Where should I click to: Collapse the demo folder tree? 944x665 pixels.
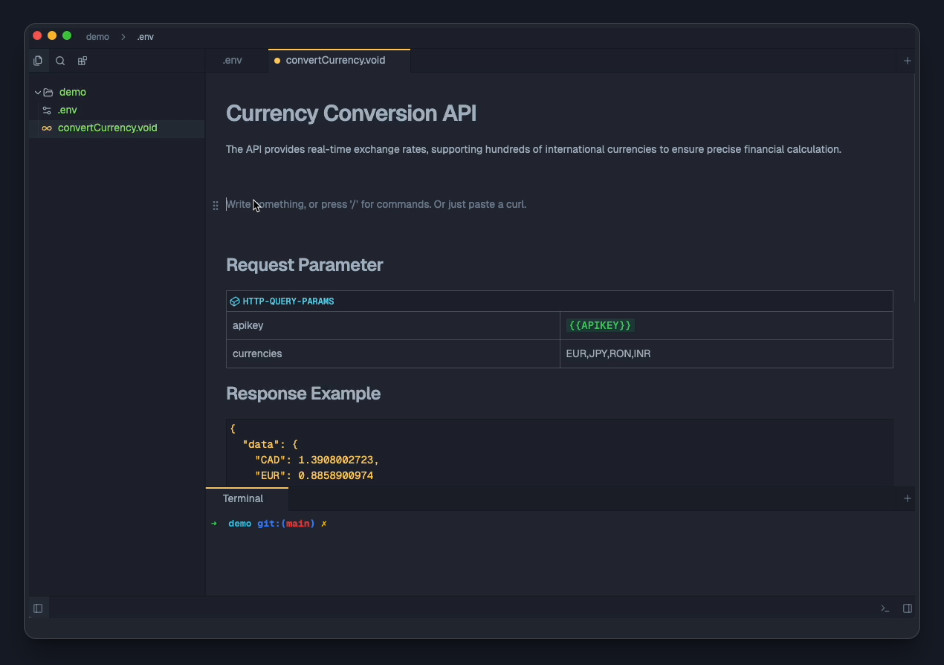[37, 92]
